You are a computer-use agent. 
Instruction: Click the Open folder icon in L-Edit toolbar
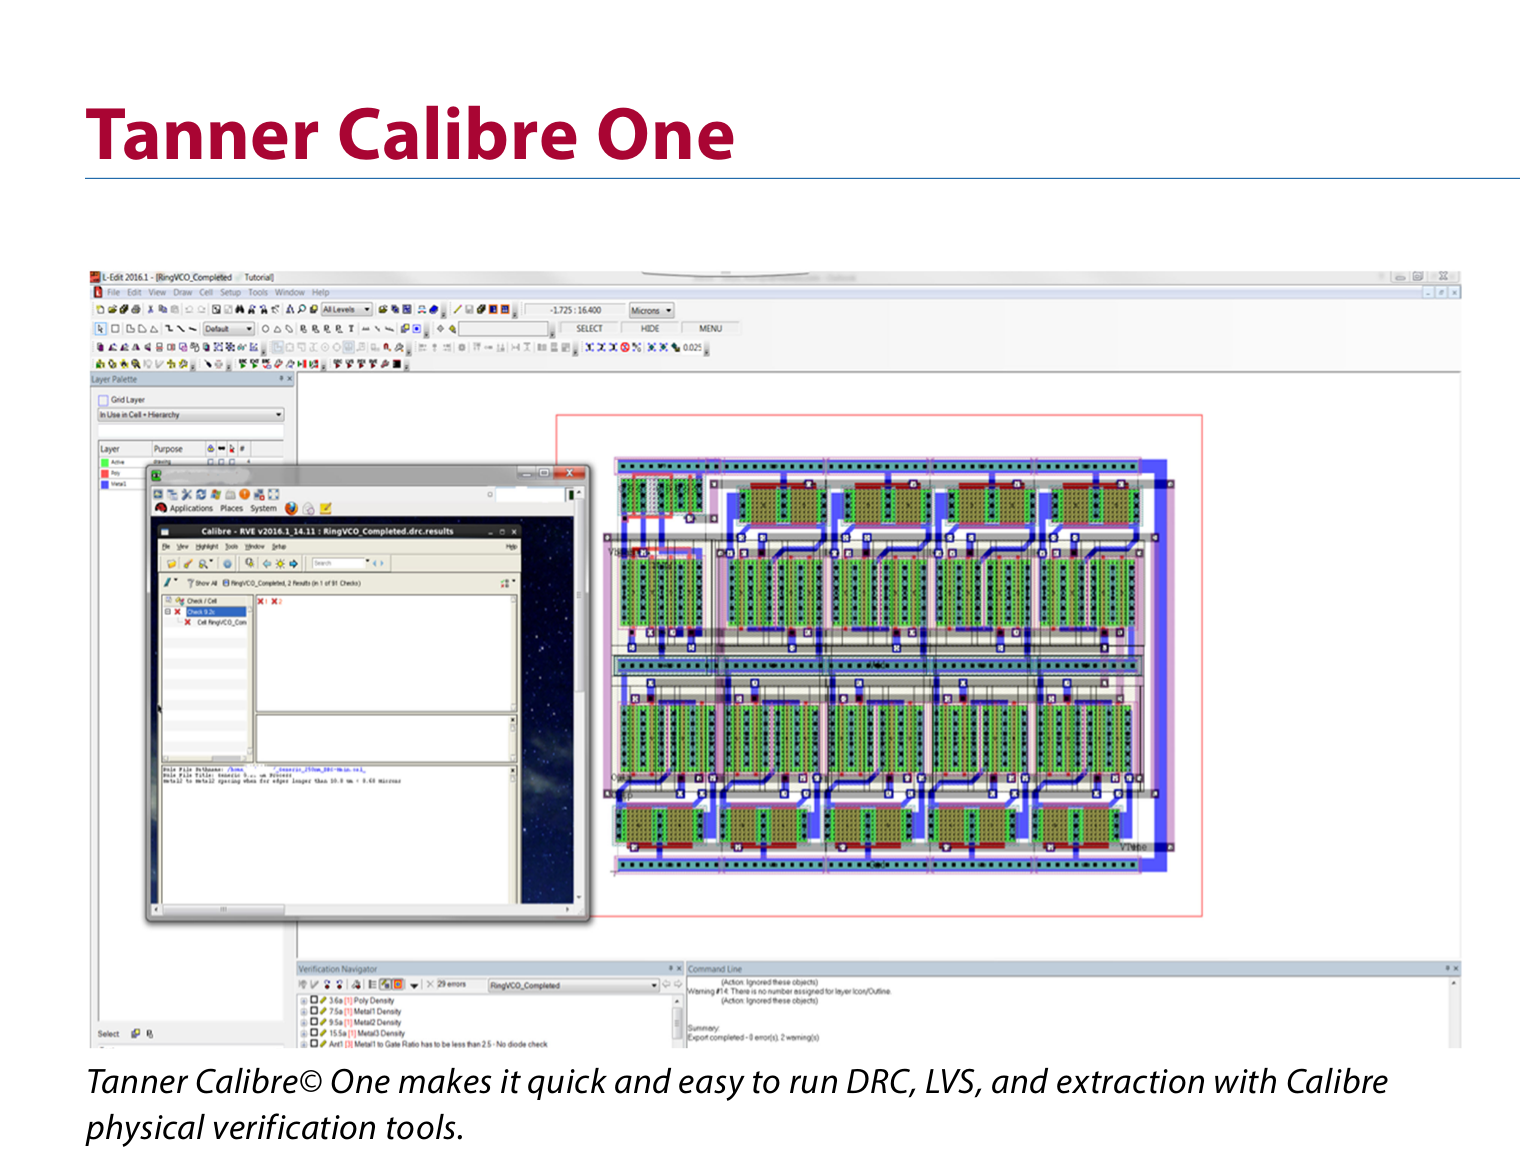(x=112, y=309)
